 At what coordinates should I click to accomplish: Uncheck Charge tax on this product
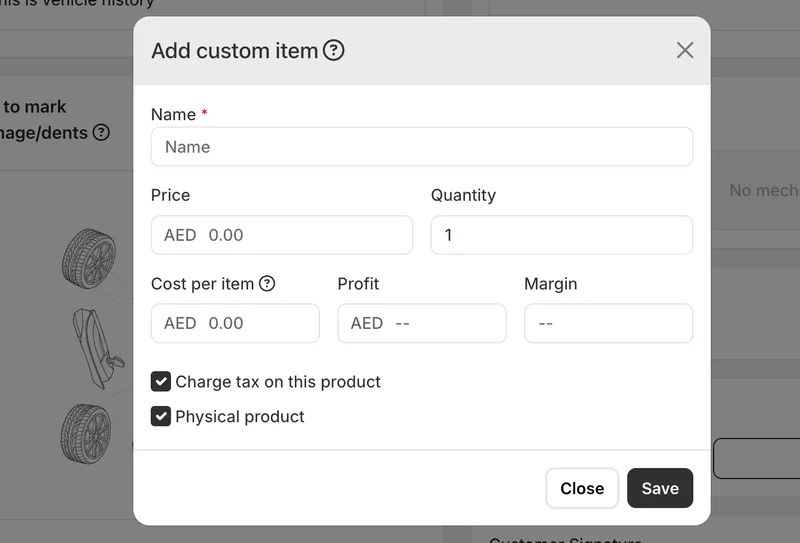coord(161,382)
